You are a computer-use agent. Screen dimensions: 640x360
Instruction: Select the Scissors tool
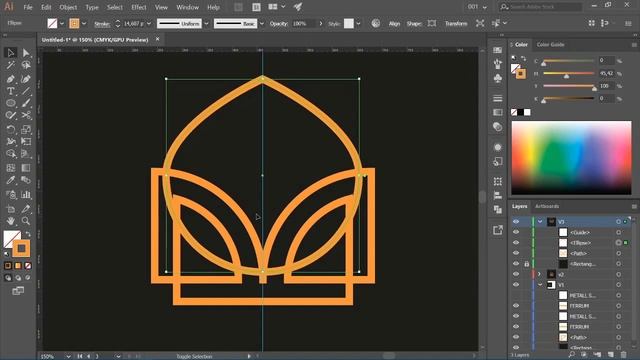click(26, 116)
